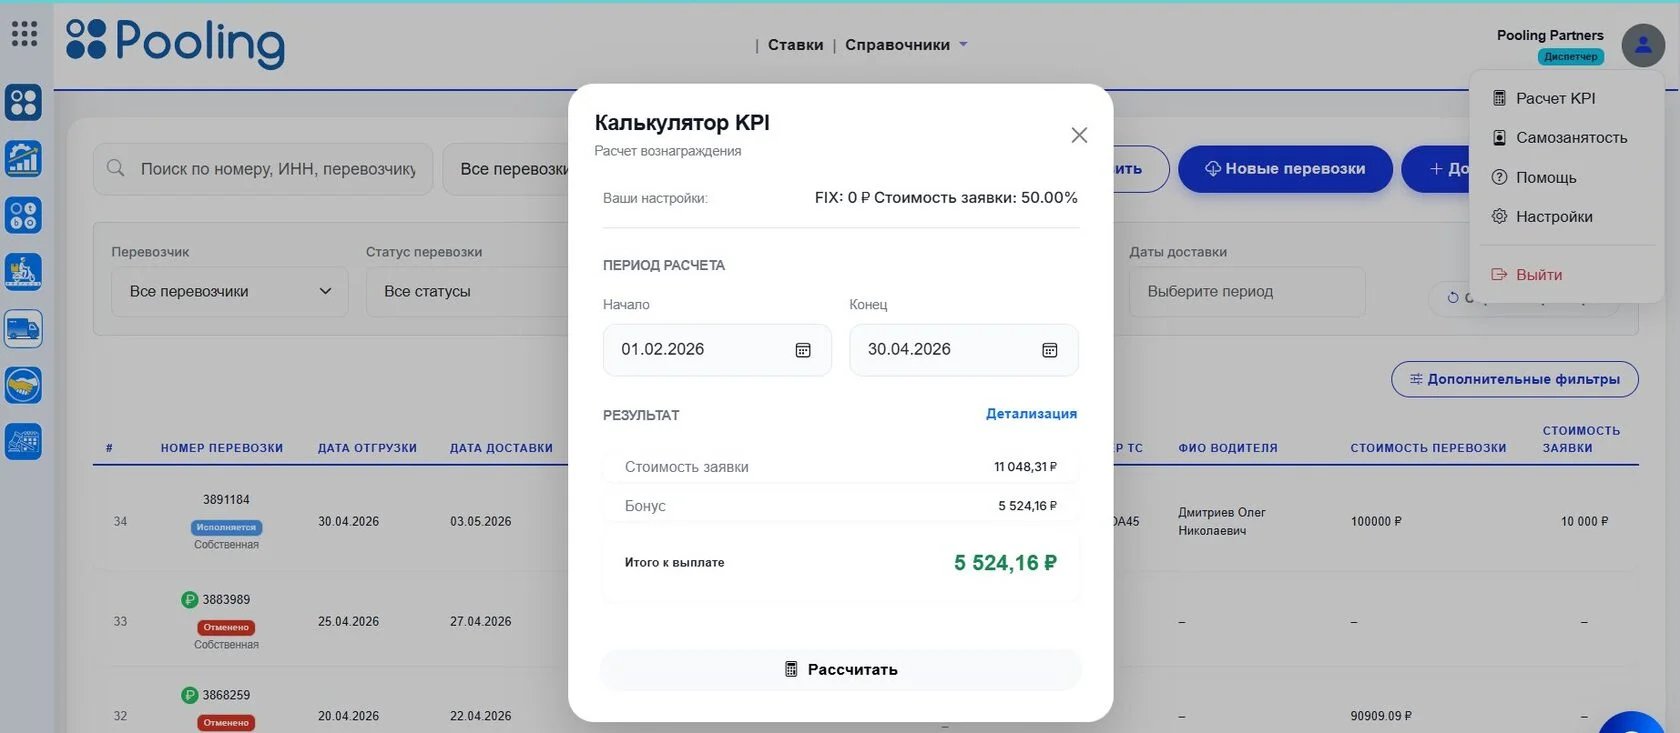Click the Даты доставки period field

click(x=1247, y=291)
